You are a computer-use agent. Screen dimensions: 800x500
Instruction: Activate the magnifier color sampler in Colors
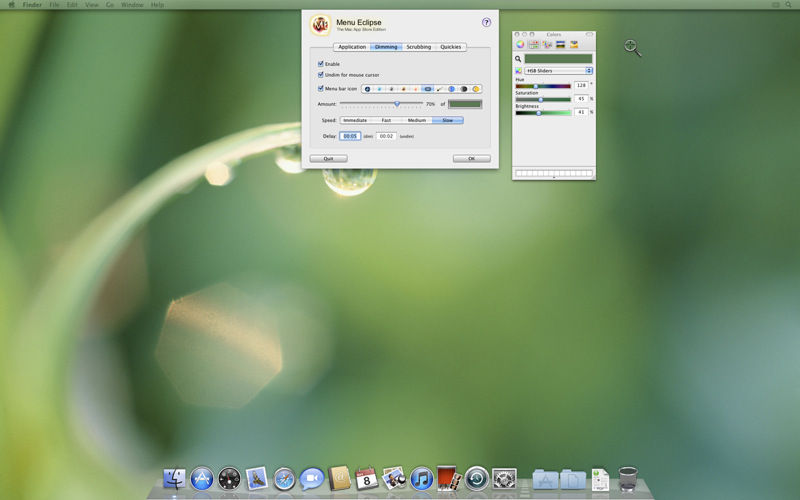tap(518, 59)
